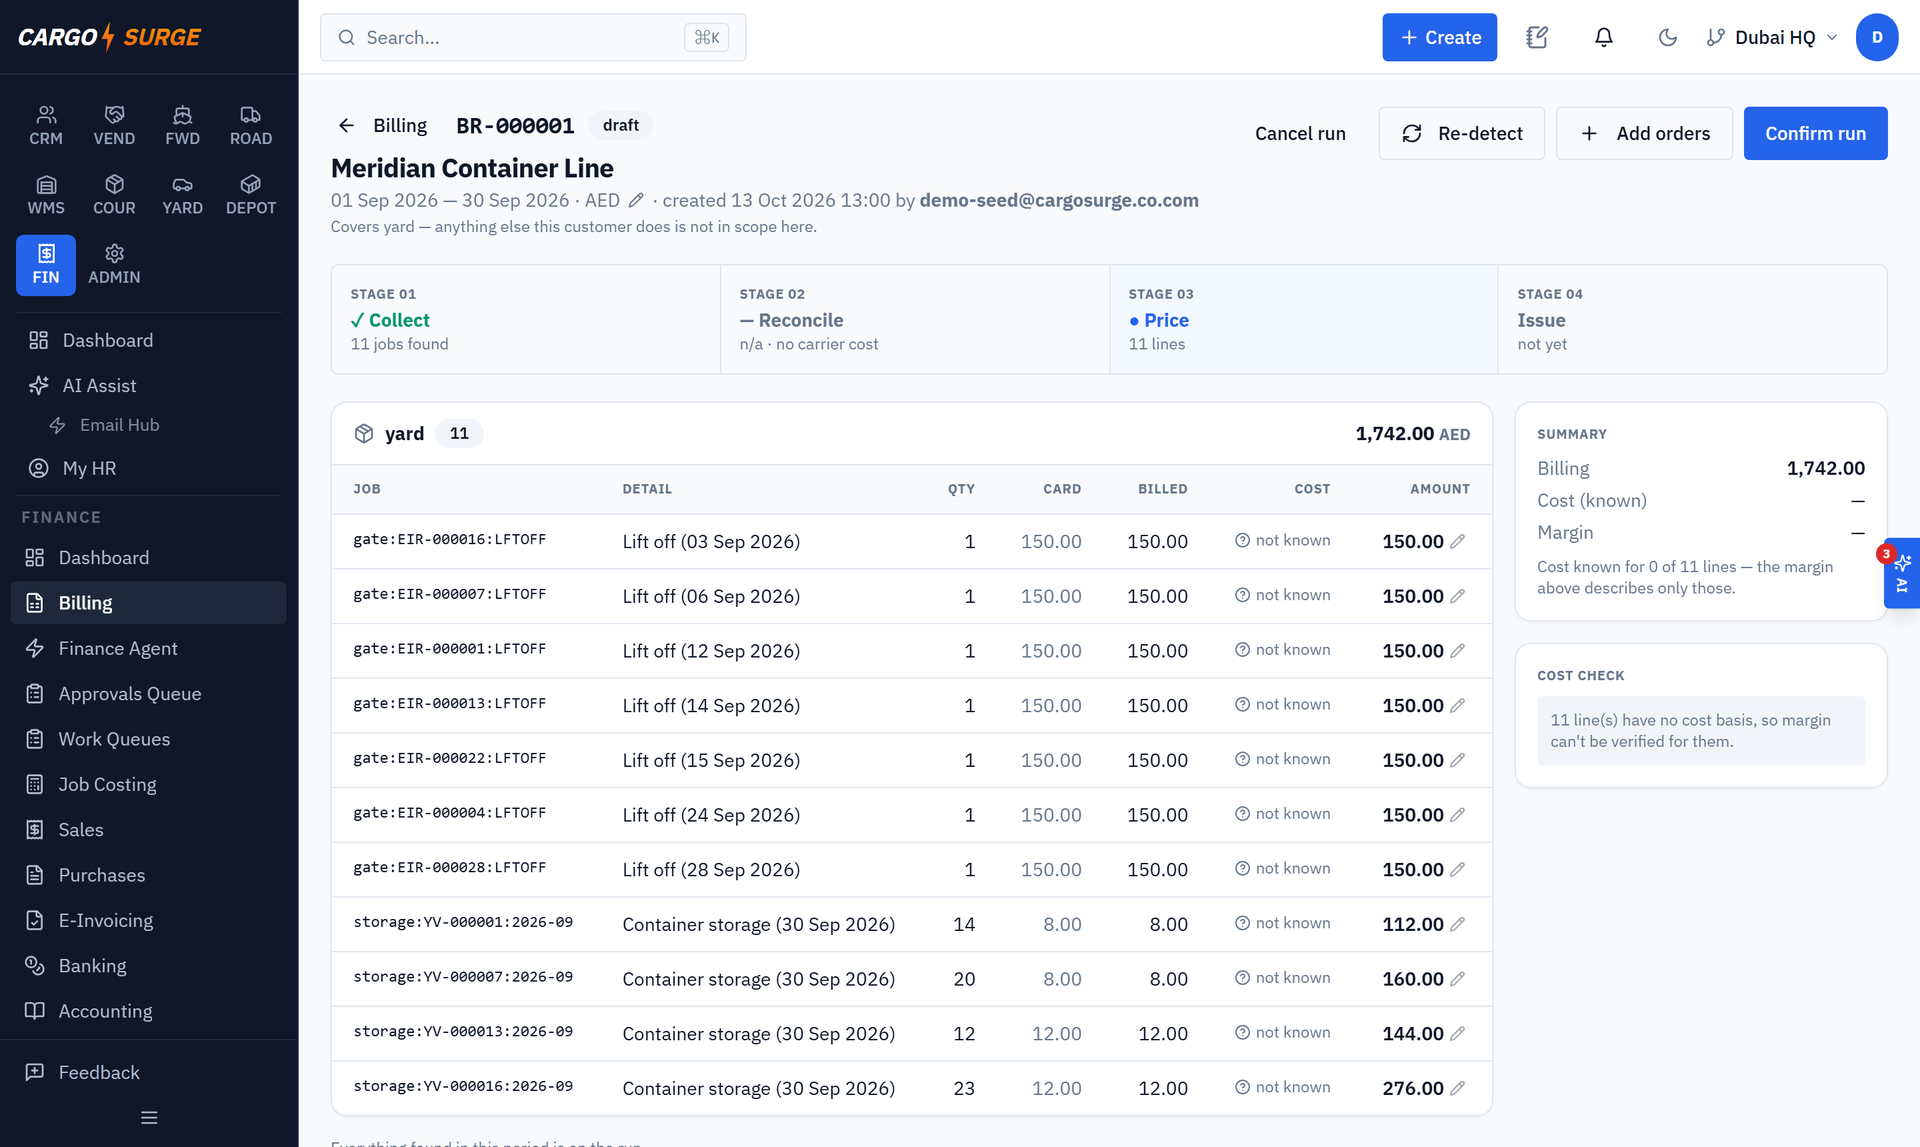The width and height of the screenshot is (1920, 1147).
Task: Open the AI assistant side panel tab
Action: (x=1902, y=573)
